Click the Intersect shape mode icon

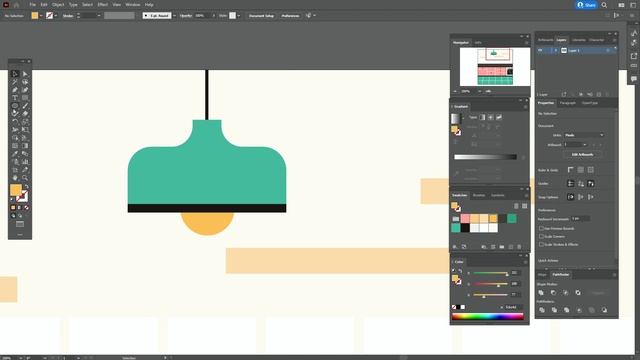(566, 293)
